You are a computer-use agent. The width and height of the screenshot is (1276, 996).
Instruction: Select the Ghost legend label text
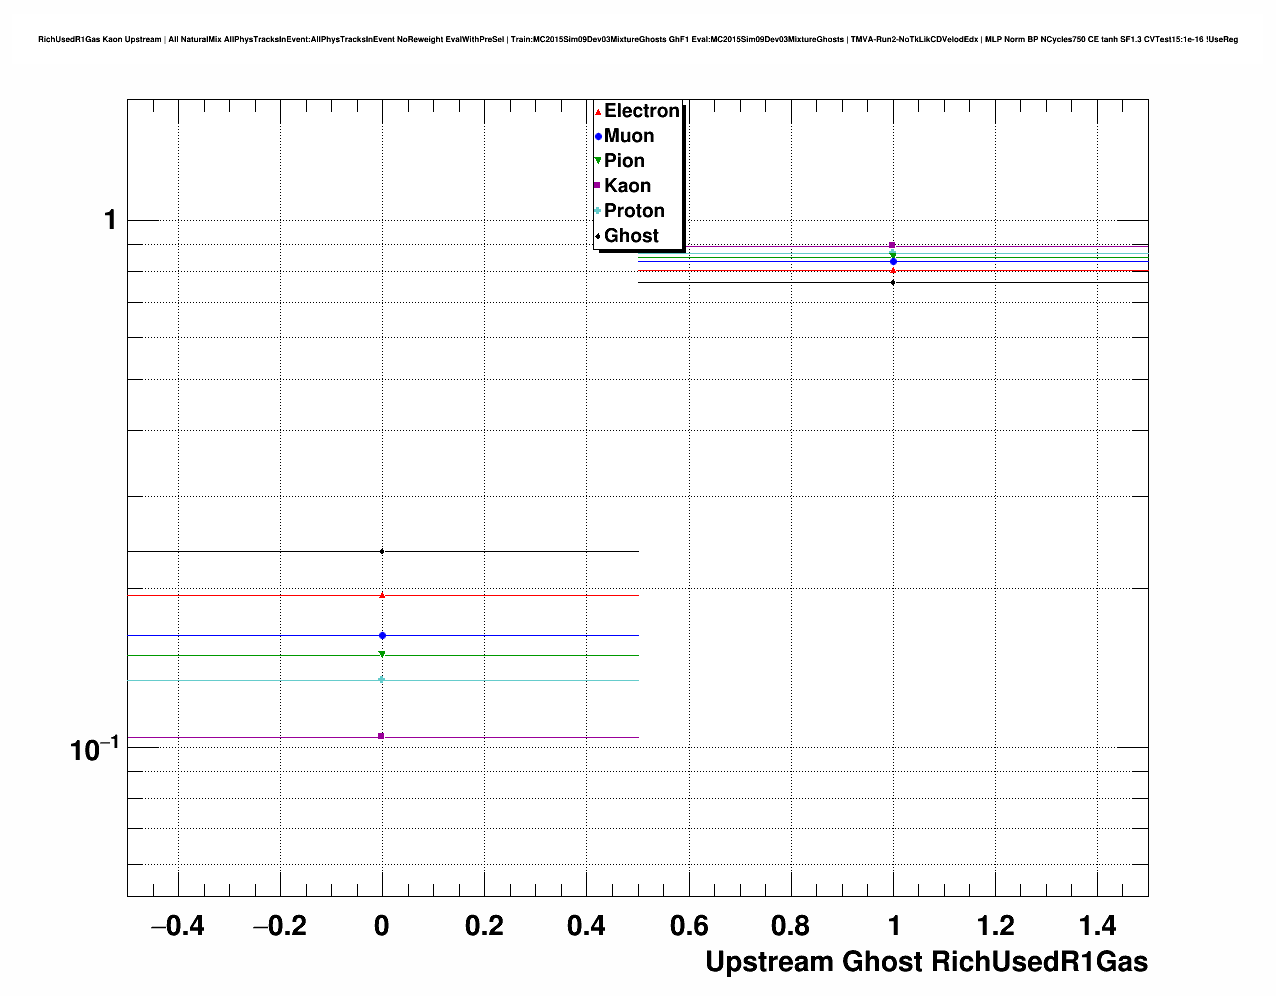point(631,236)
